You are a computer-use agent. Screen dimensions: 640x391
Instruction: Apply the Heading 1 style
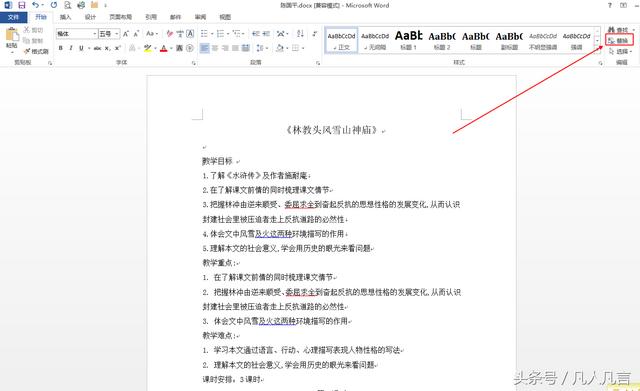pos(409,40)
